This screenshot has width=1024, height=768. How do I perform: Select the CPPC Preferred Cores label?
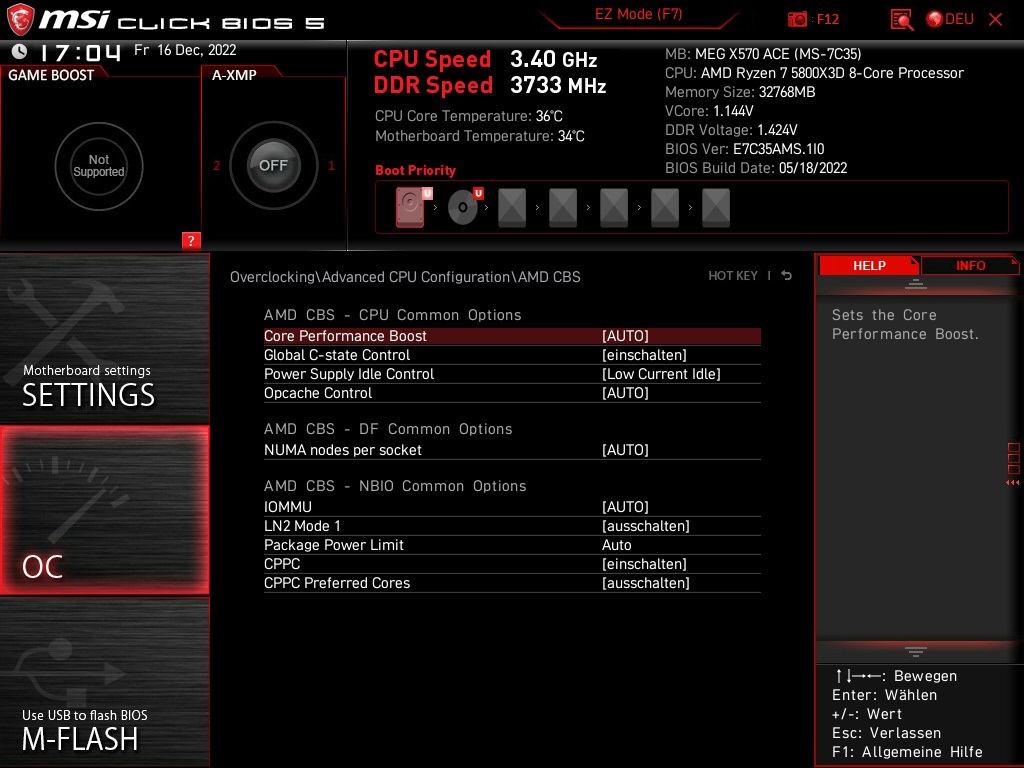click(337, 583)
